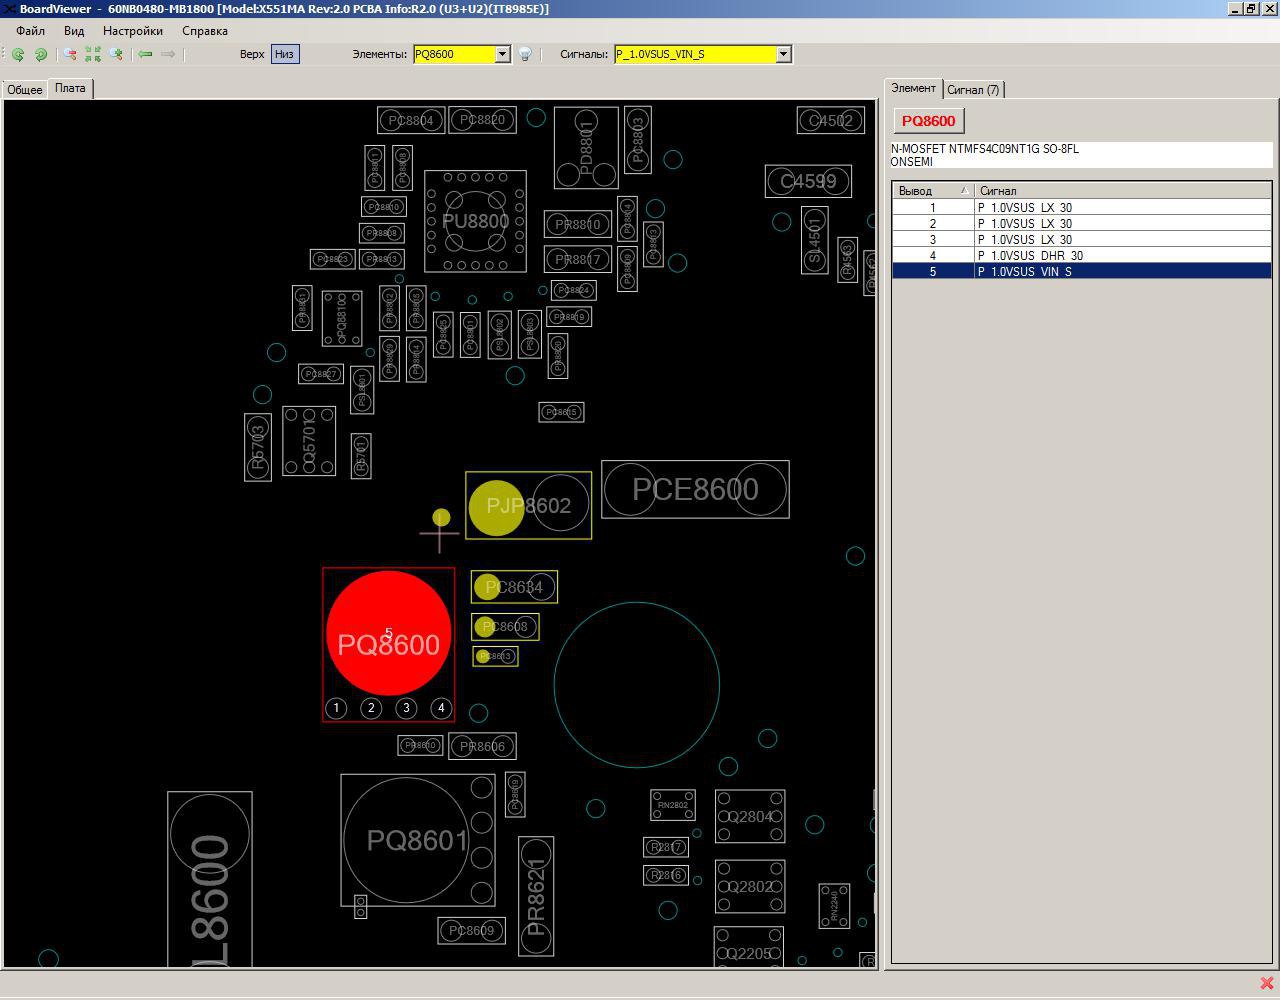Click the red X in the status bar
1280x1000 pixels.
pyautogui.click(x=1267, y=983)
